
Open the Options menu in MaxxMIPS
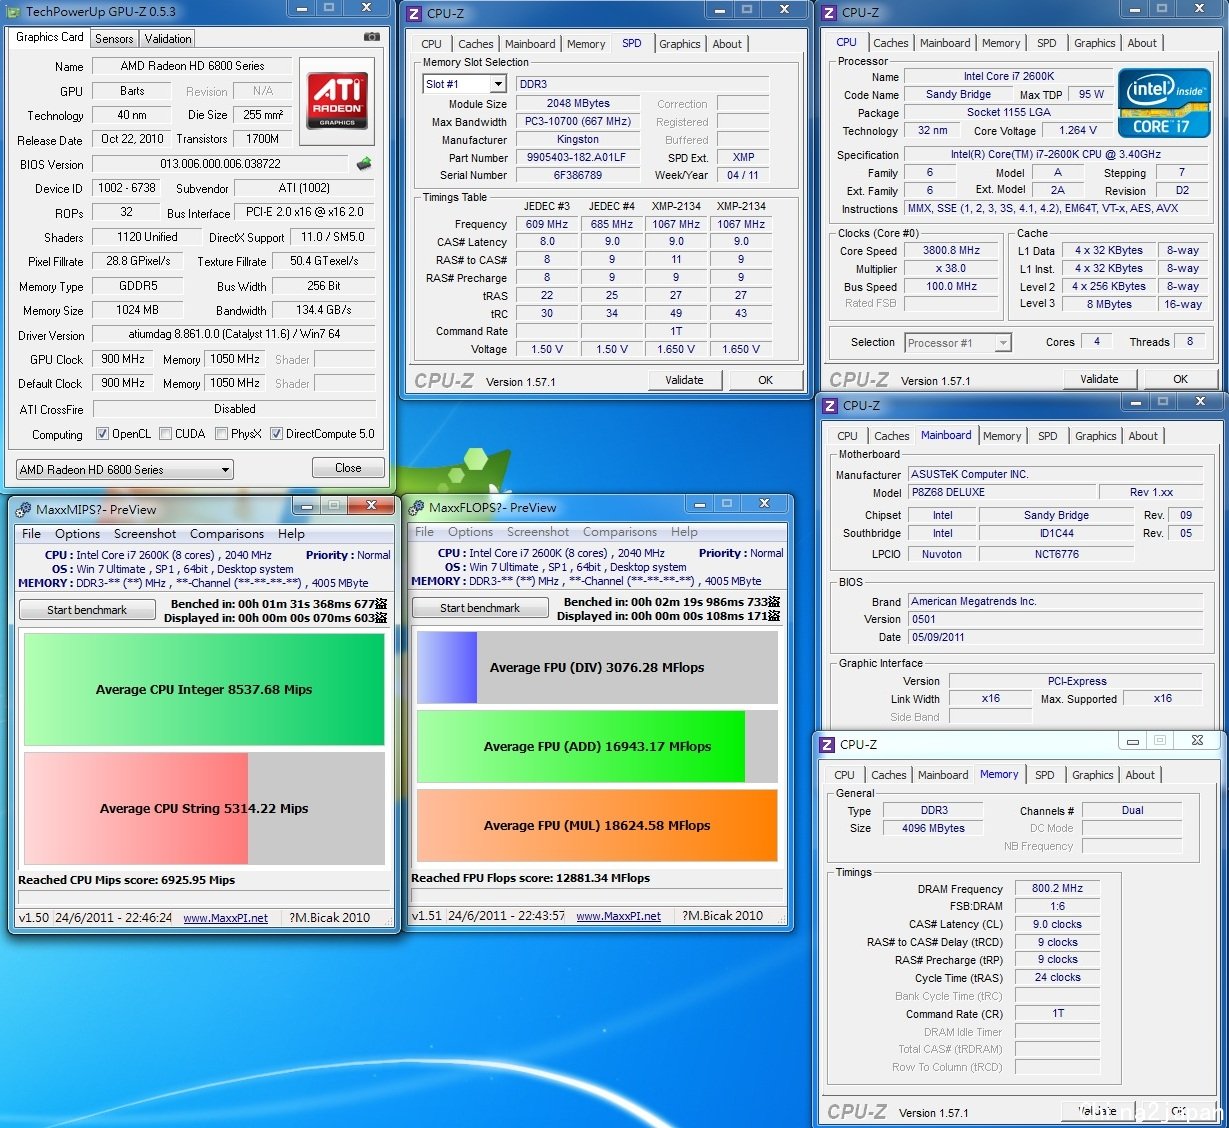(78, 534)
